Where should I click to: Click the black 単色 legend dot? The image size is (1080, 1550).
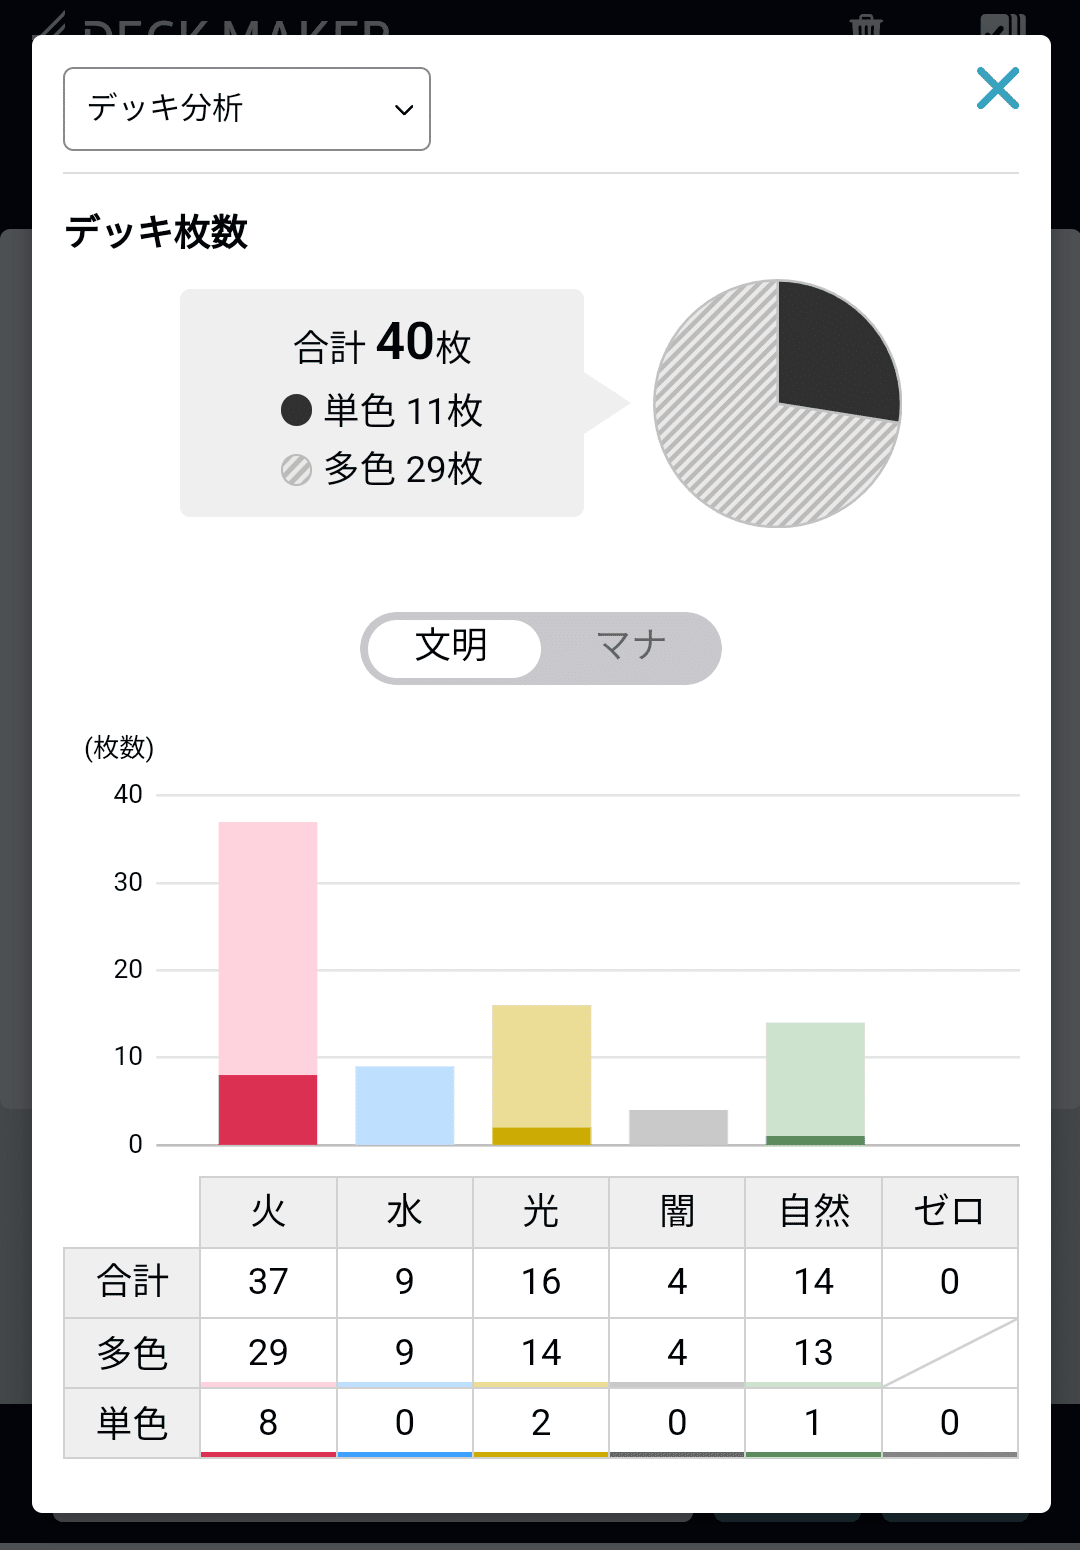click(x=297, y=410)
